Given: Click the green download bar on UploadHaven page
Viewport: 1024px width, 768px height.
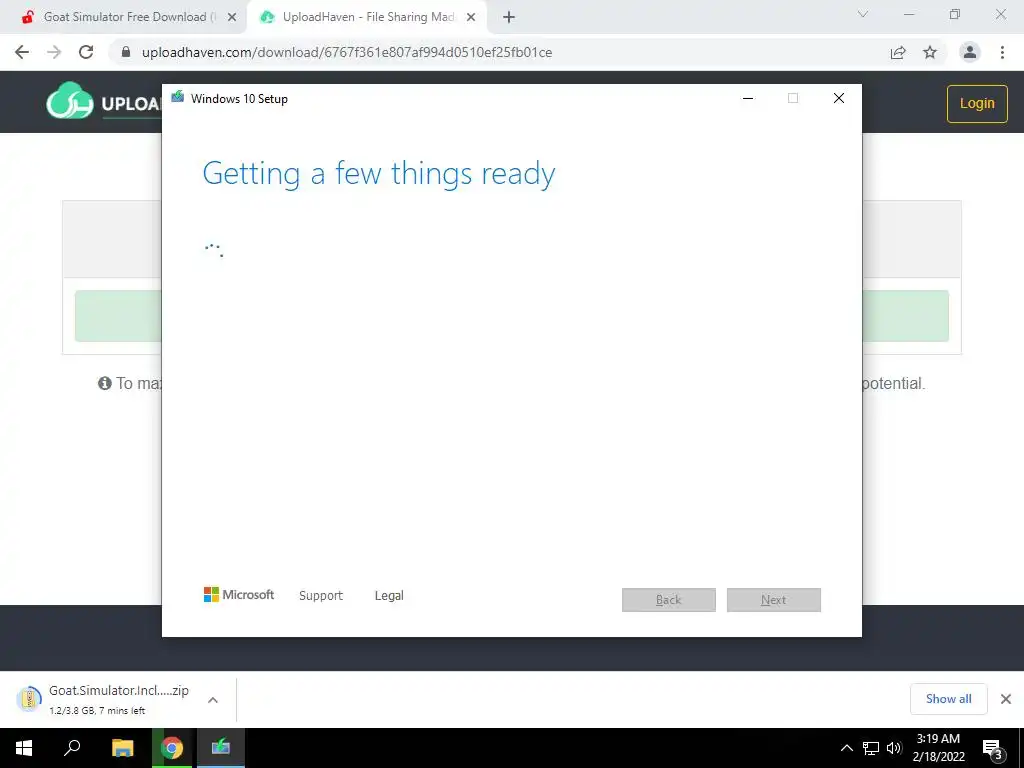Looking at the screenshot, I should click(x=118, y=316).
